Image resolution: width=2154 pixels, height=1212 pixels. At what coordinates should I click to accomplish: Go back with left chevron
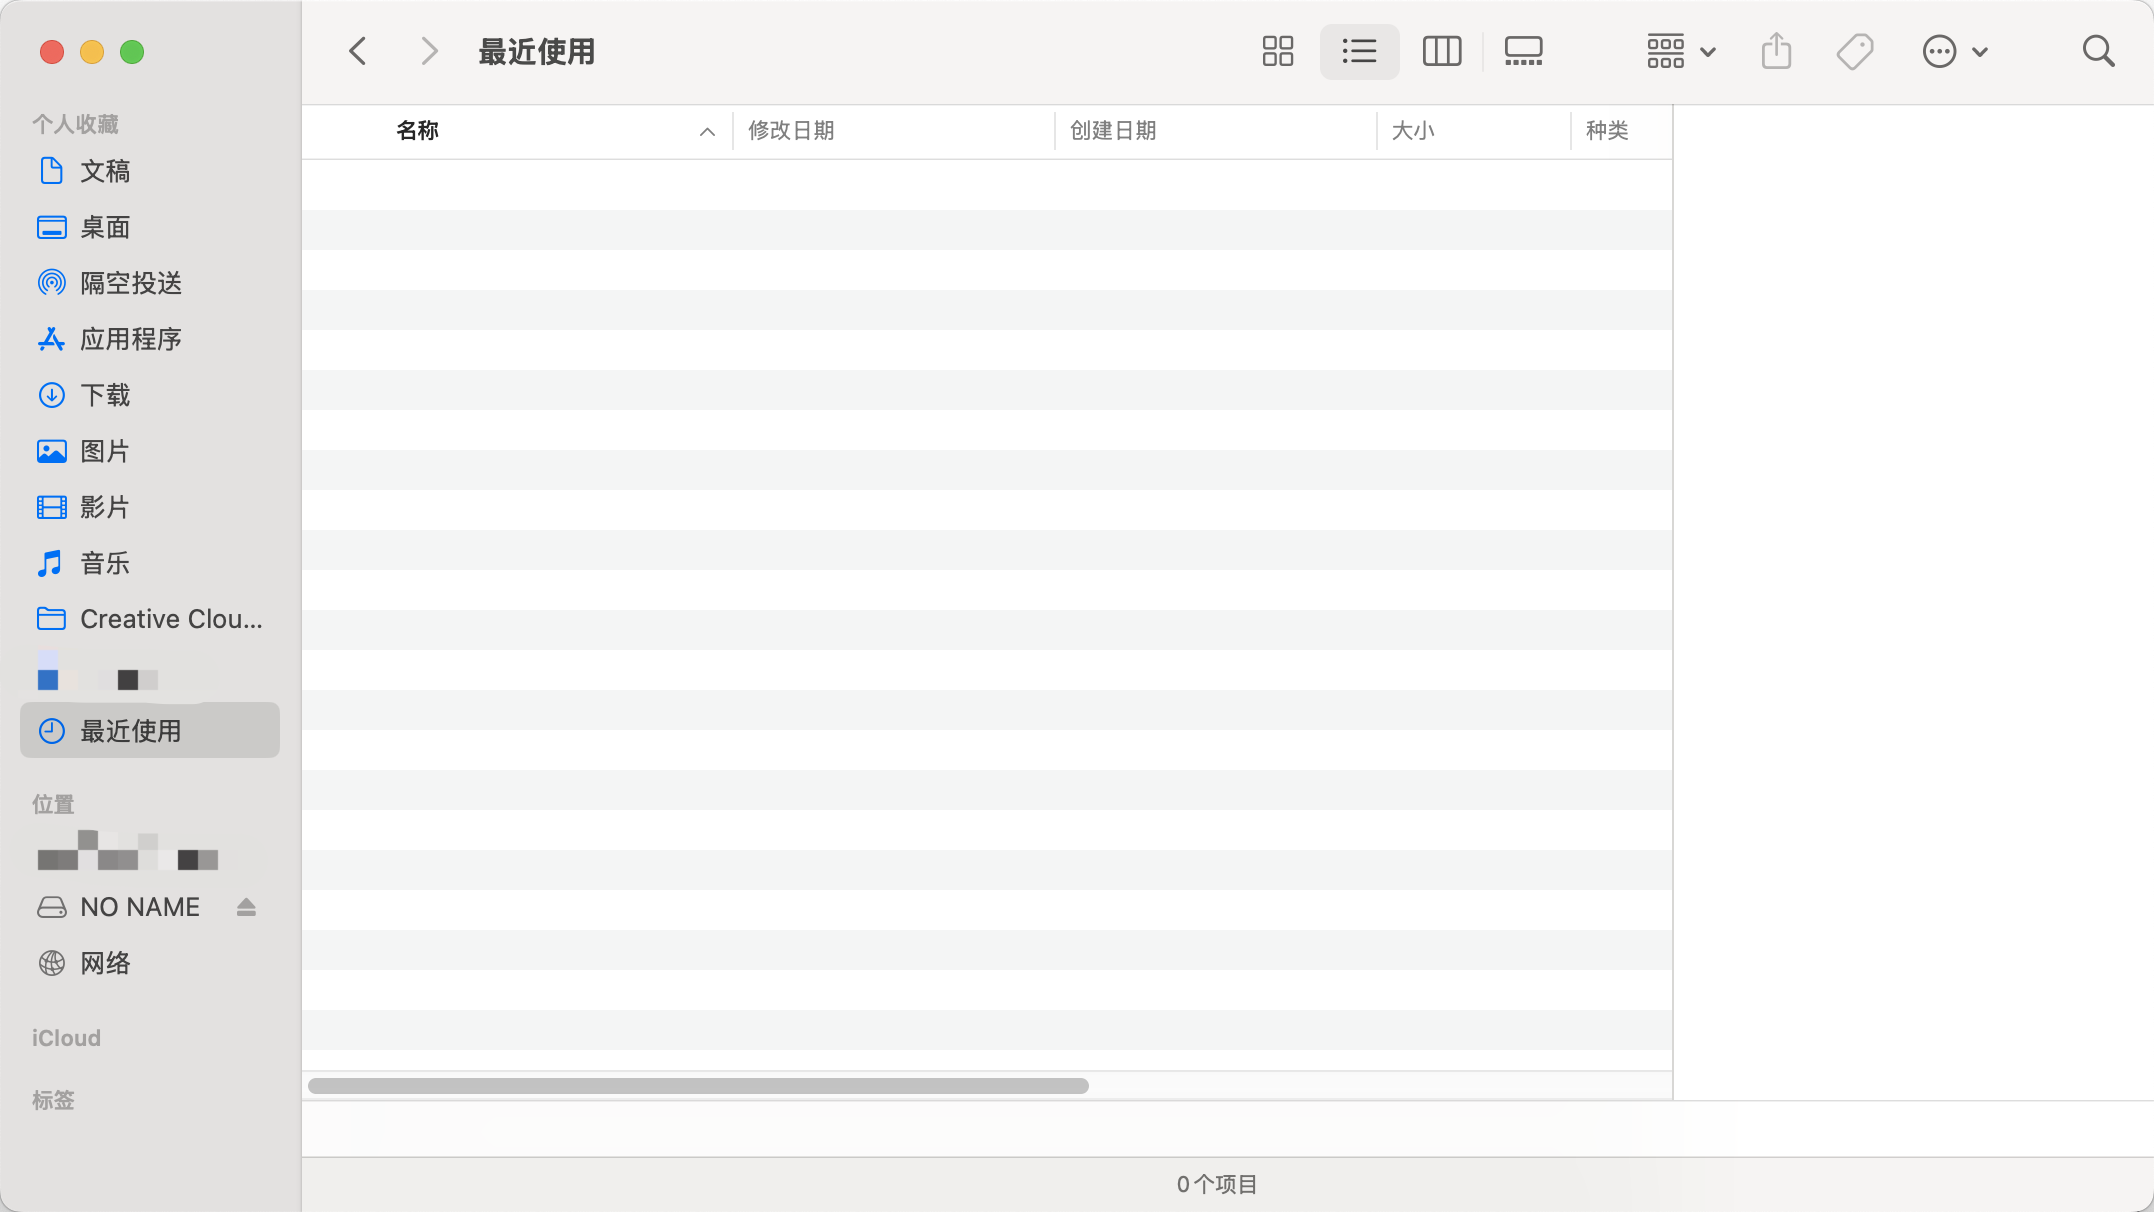point(358,51)
